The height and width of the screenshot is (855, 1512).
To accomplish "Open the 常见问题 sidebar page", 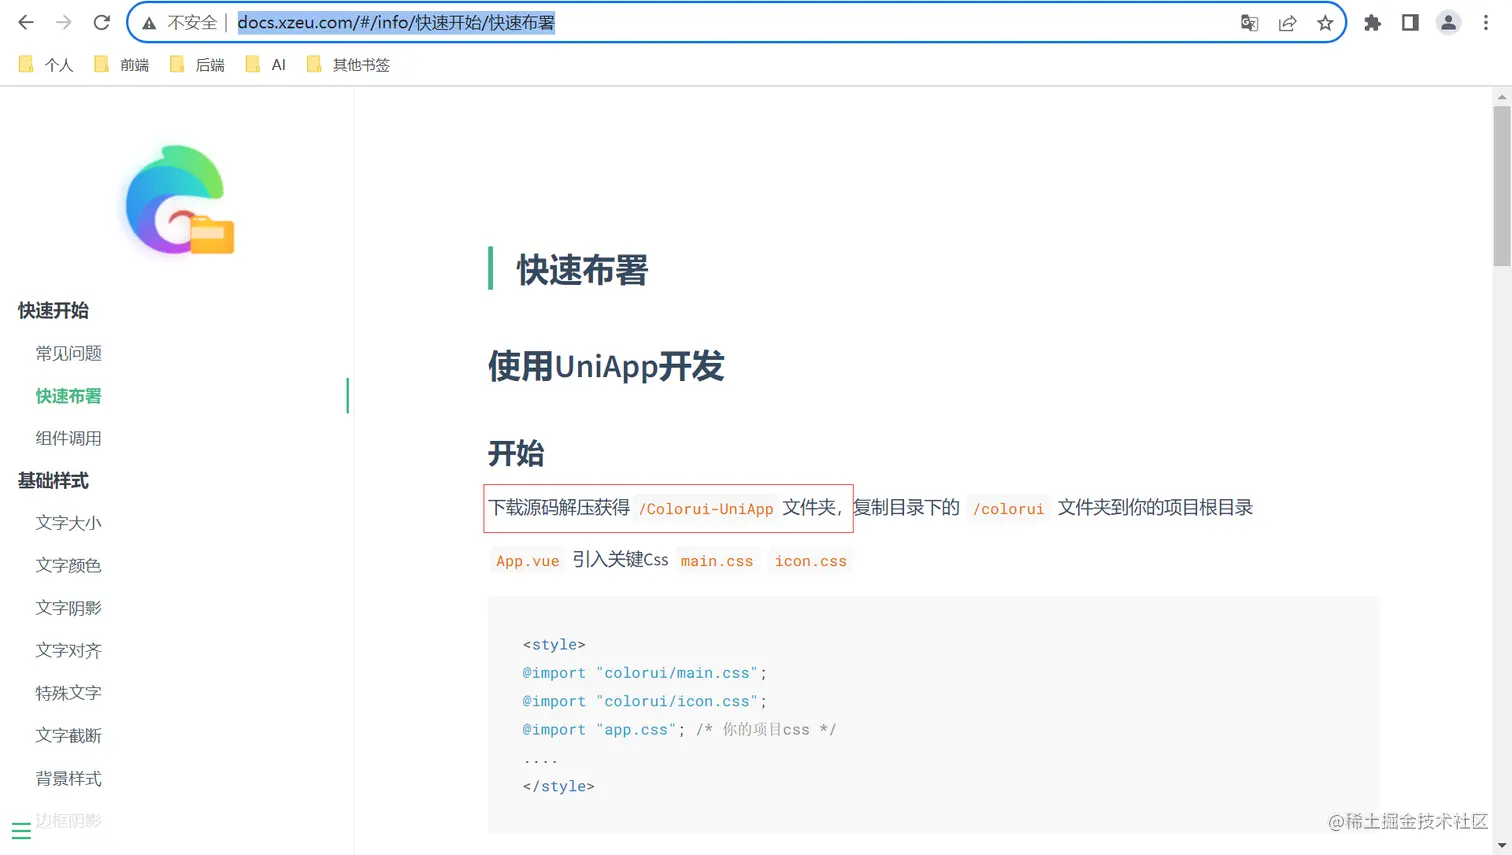I will click(x=68, y=353).
